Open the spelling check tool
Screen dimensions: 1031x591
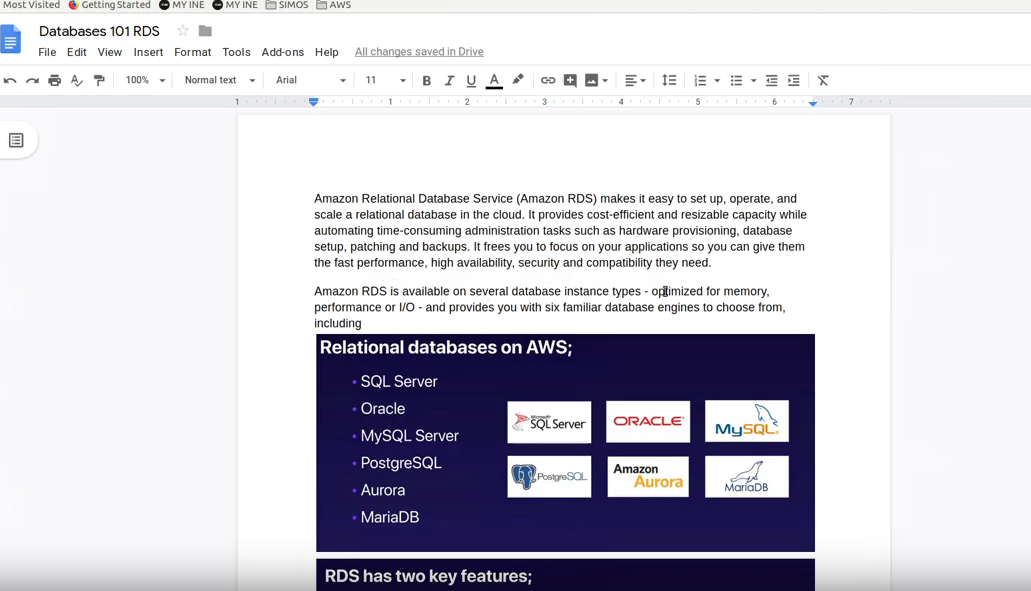point(76,80)
